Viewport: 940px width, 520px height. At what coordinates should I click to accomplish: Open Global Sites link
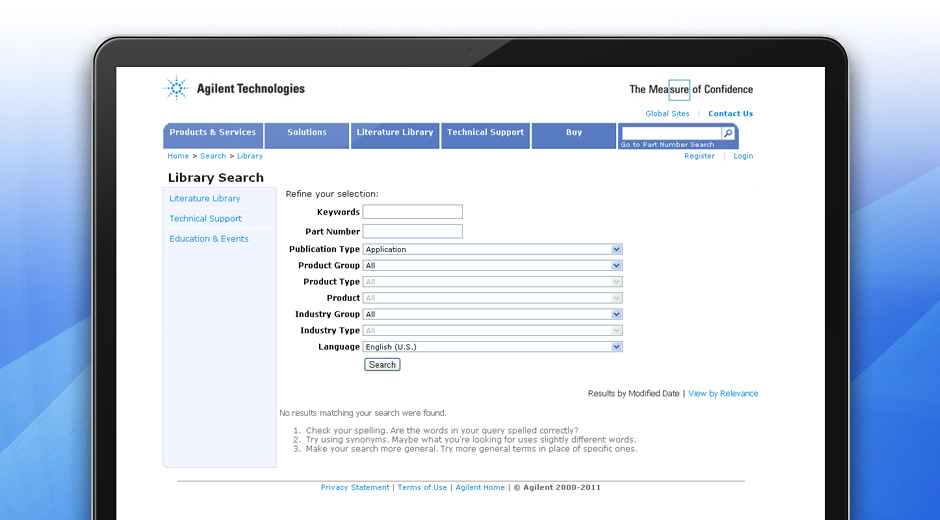[x=667, y=113]
